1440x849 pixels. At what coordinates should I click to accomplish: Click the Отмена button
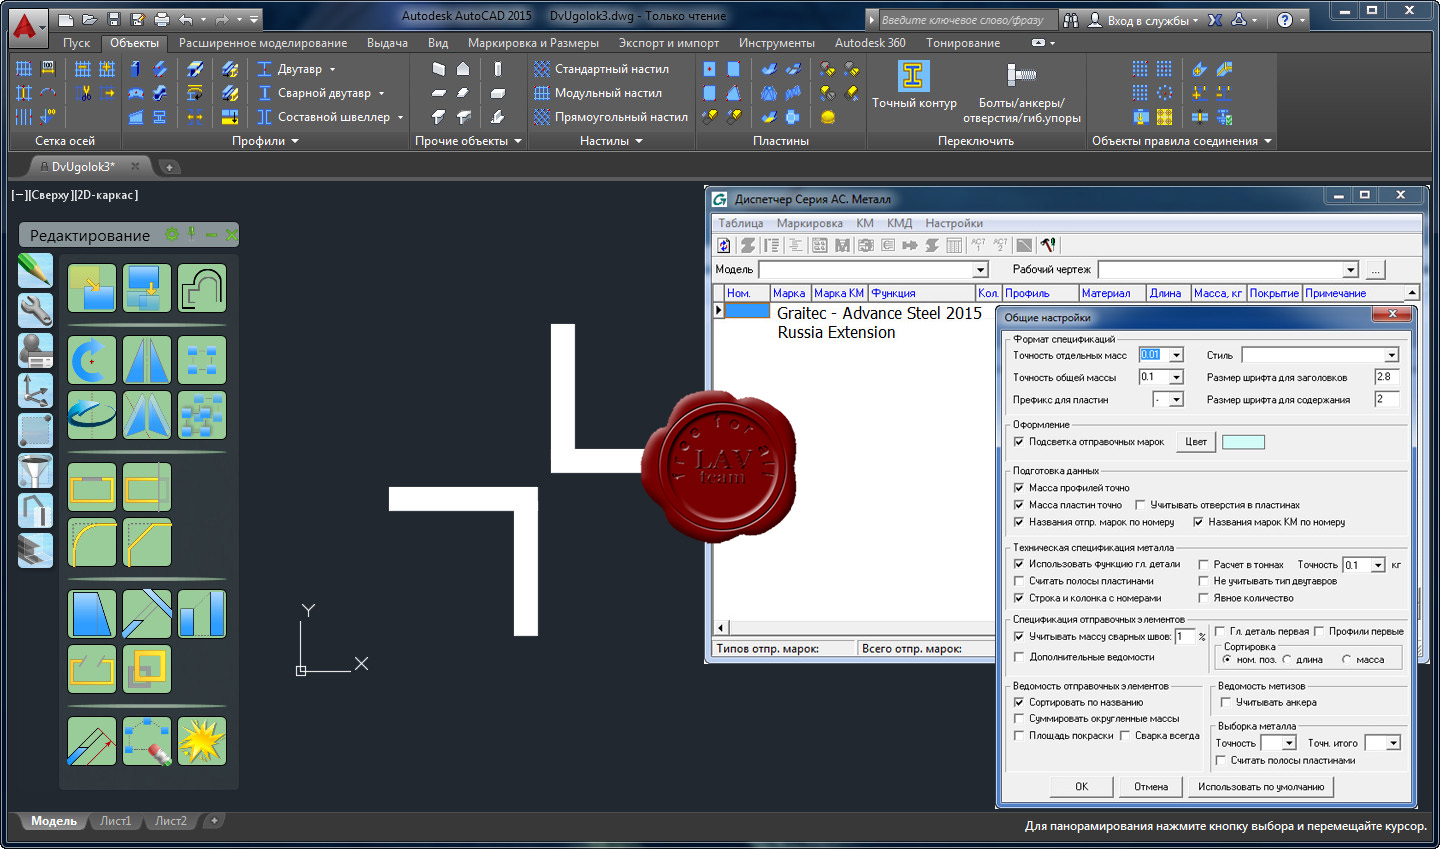[x=1151, y=787]
